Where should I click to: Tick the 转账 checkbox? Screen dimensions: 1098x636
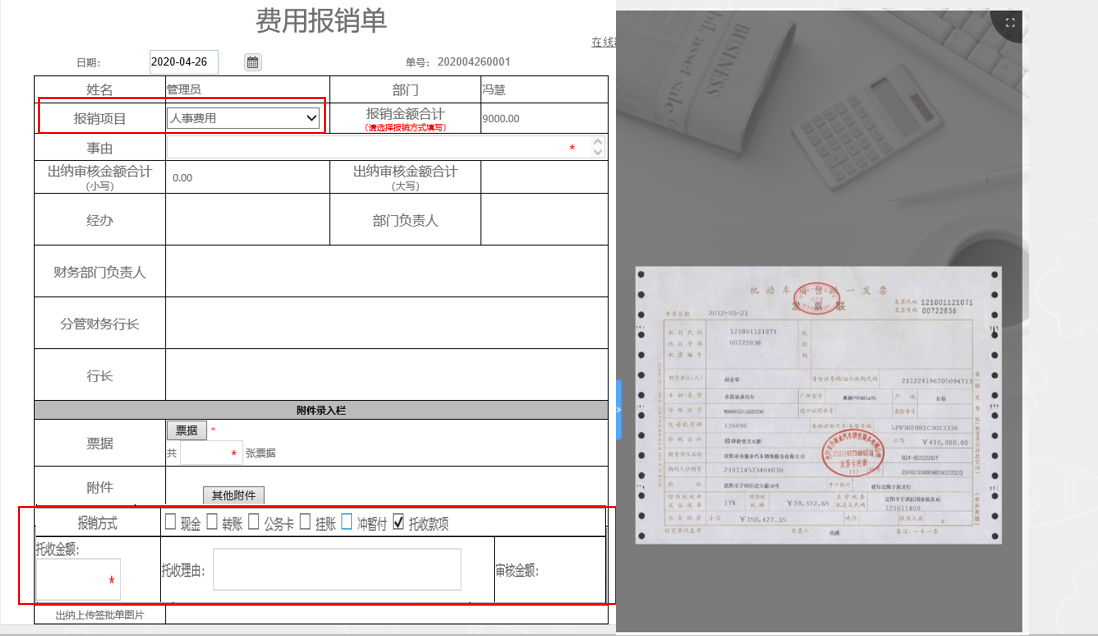[x=211, y=521]
